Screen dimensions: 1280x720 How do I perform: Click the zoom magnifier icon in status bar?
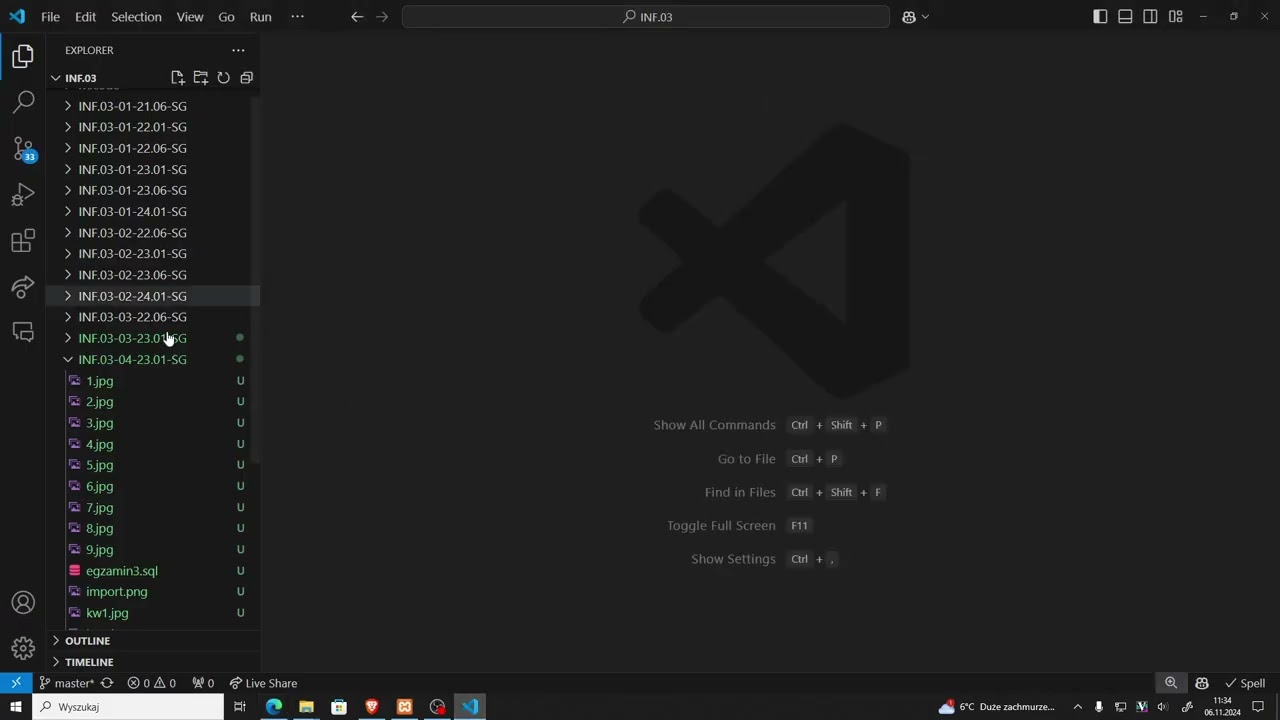pyautogui.click(x=1171, y=683)
